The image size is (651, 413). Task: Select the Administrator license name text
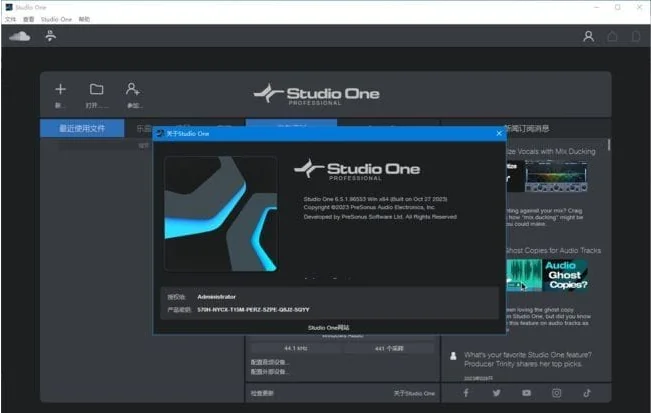(x=216, y=297)
